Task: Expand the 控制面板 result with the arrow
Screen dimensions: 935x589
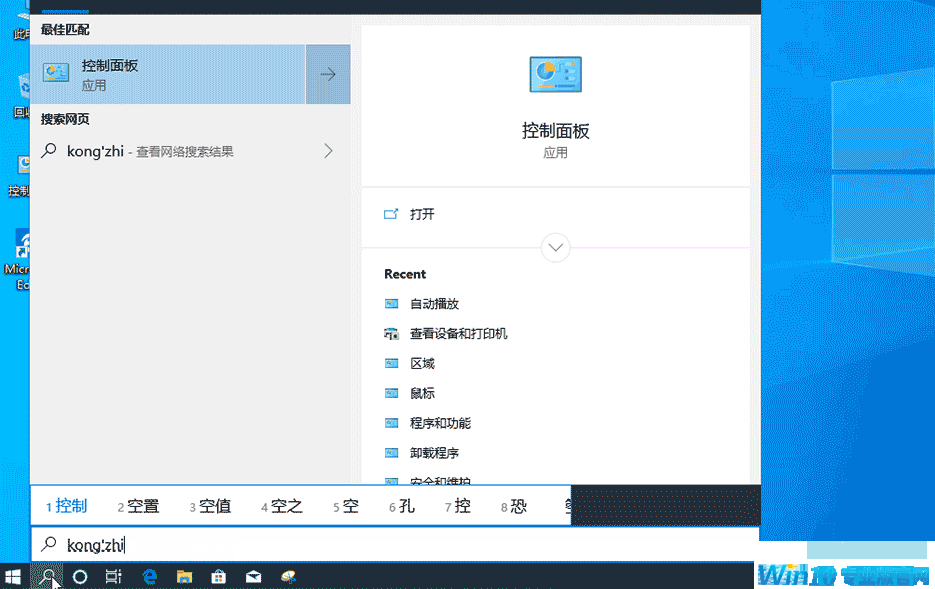Action: pos(328,75)
